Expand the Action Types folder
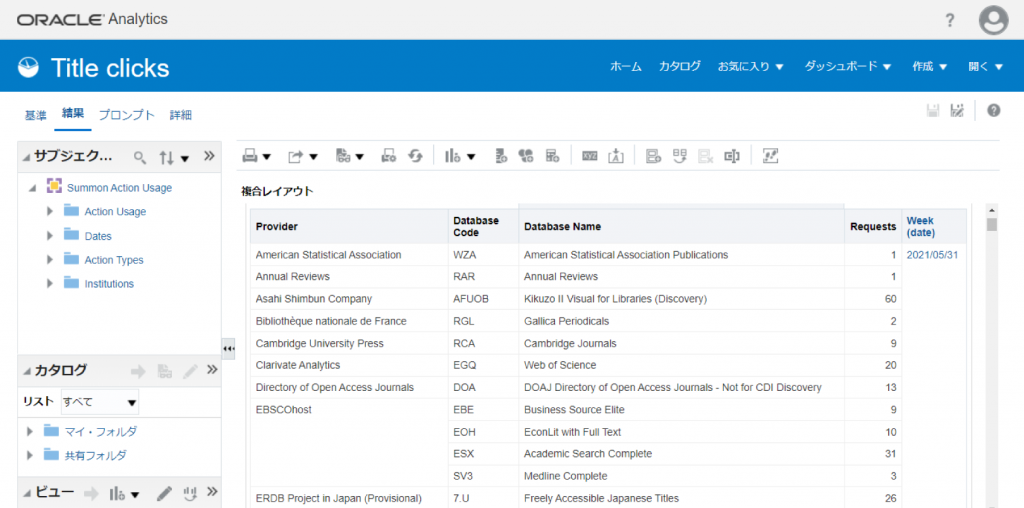This screenshot has height=508, width=1024. click(x=50, y=260)
